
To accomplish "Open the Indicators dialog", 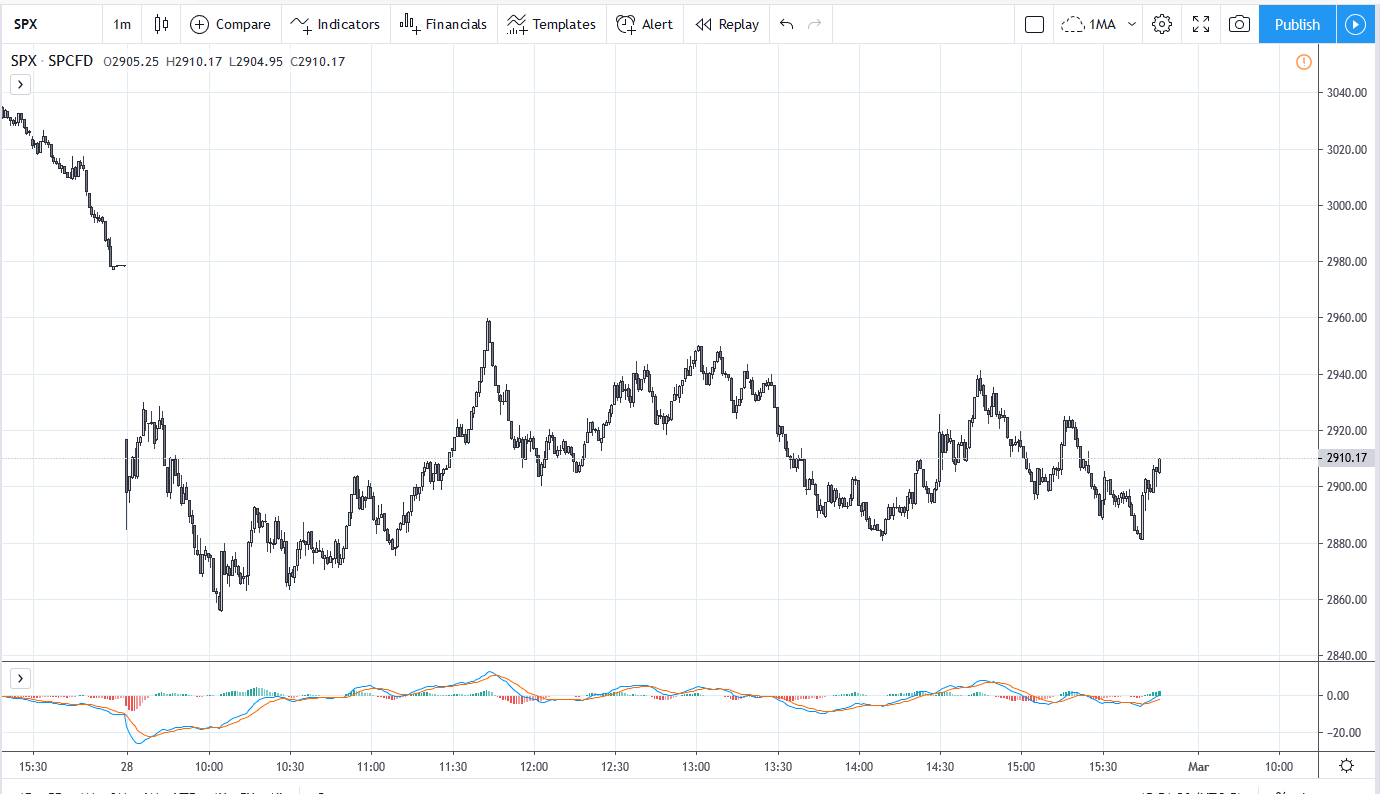I will [335, 24].
